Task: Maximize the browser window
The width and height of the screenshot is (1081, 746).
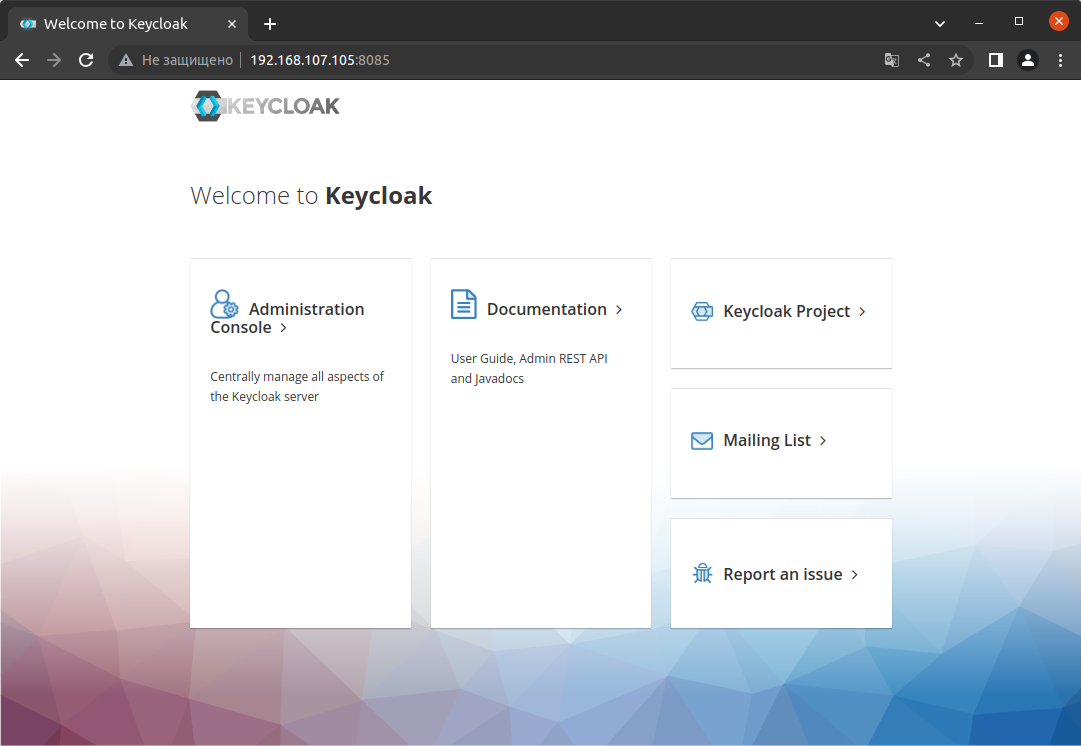Action: click(x=1019, y=22)
